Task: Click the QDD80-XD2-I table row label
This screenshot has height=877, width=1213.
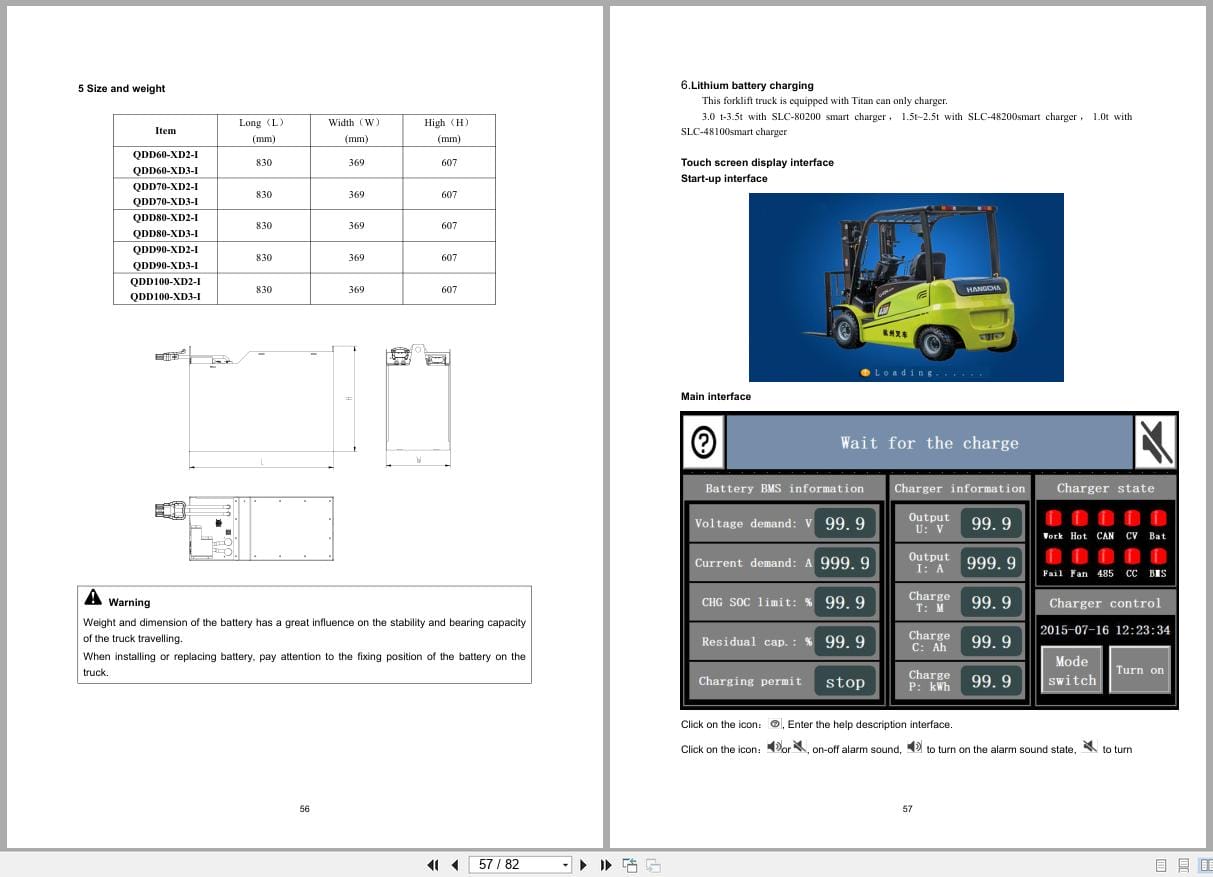Action: coord(165,218)
